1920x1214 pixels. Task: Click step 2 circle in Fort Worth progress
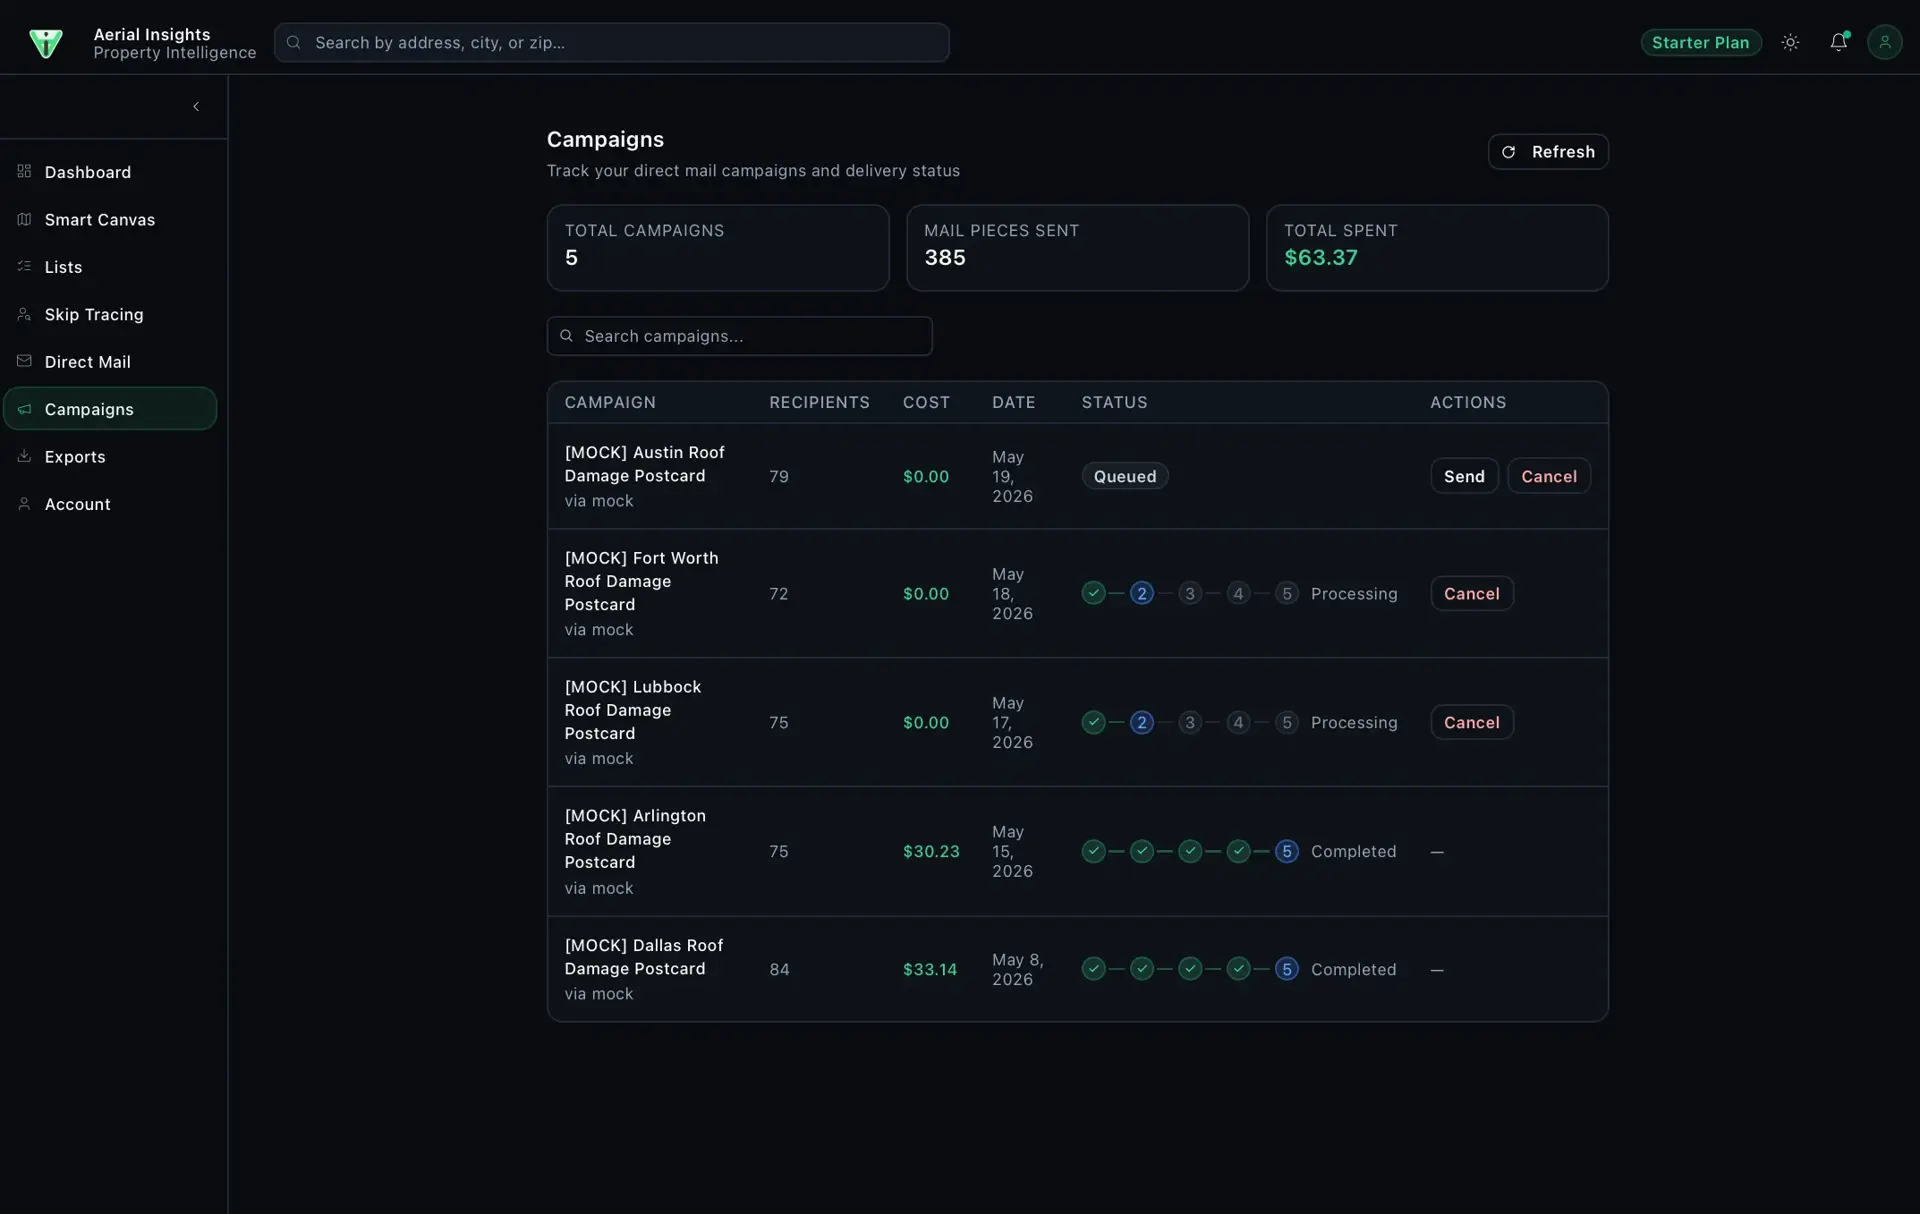(1142, 593)
